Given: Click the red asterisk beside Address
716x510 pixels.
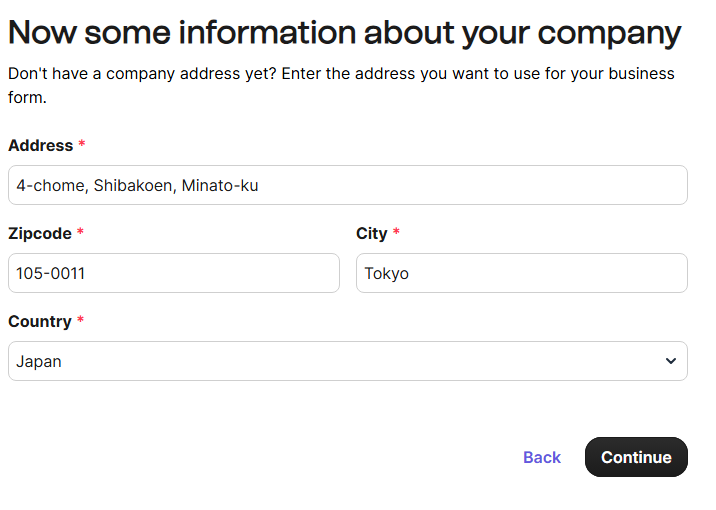Looking at the screenshot, I should [x=82, y=145].
